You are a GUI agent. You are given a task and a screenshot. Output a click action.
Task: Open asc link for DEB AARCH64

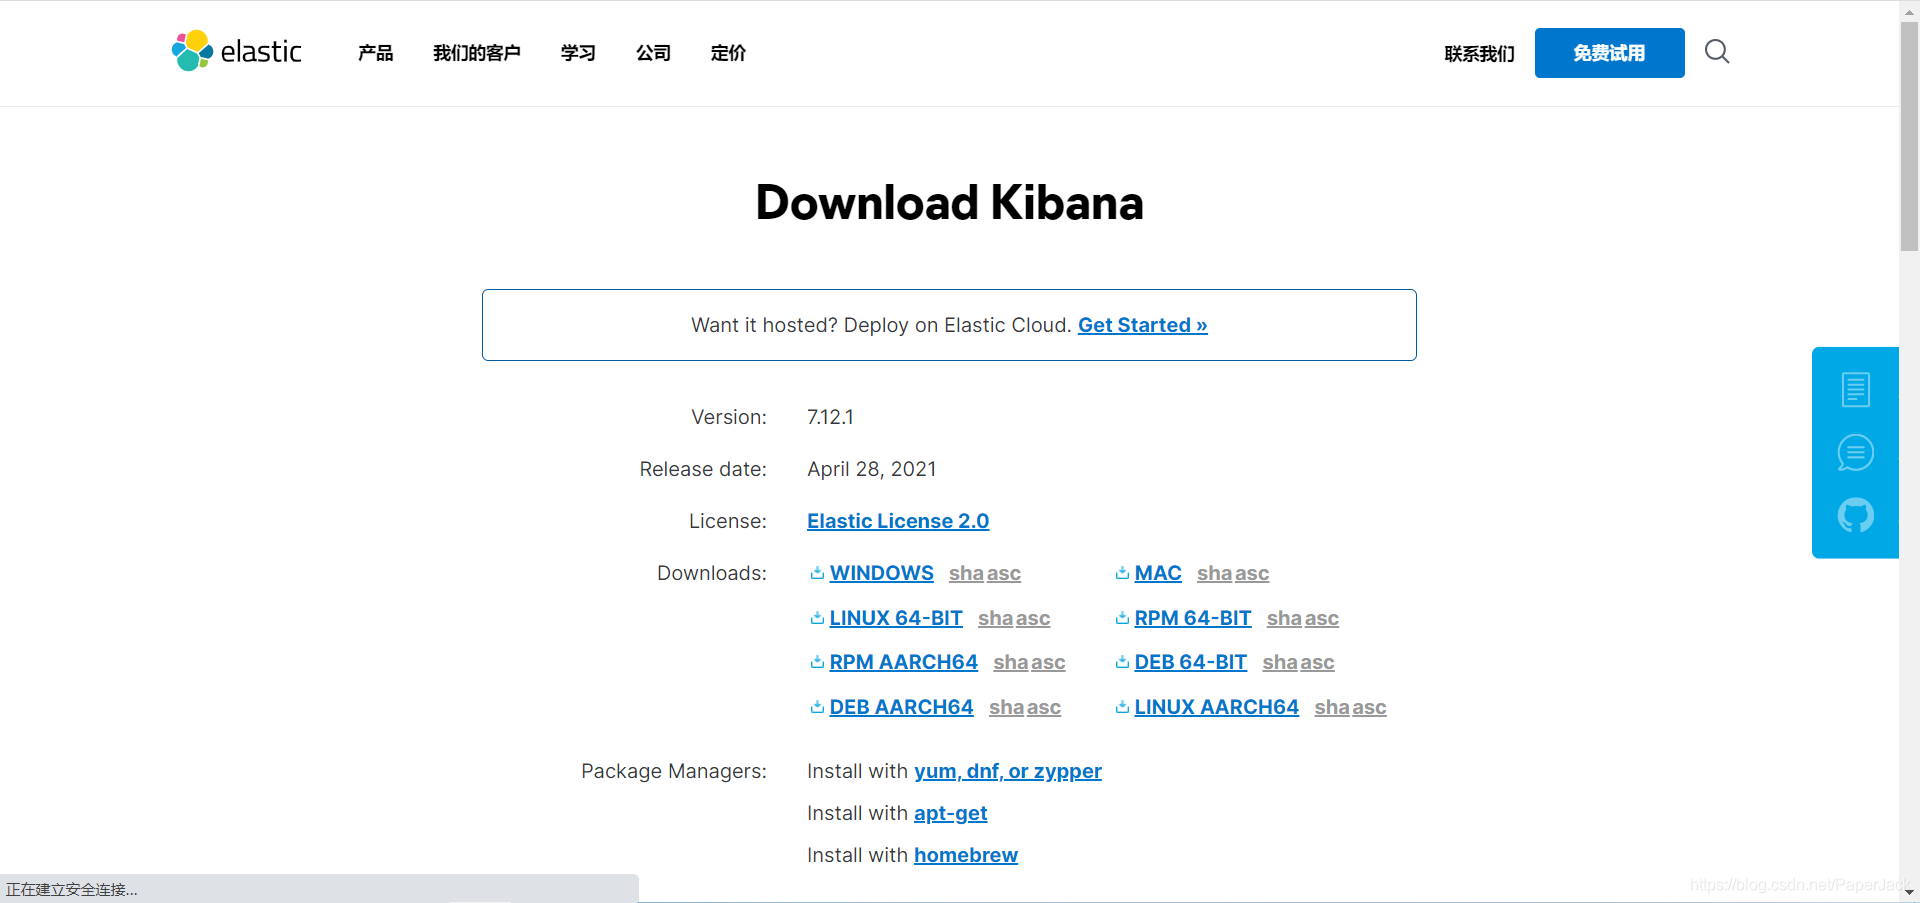(1044, 708)
